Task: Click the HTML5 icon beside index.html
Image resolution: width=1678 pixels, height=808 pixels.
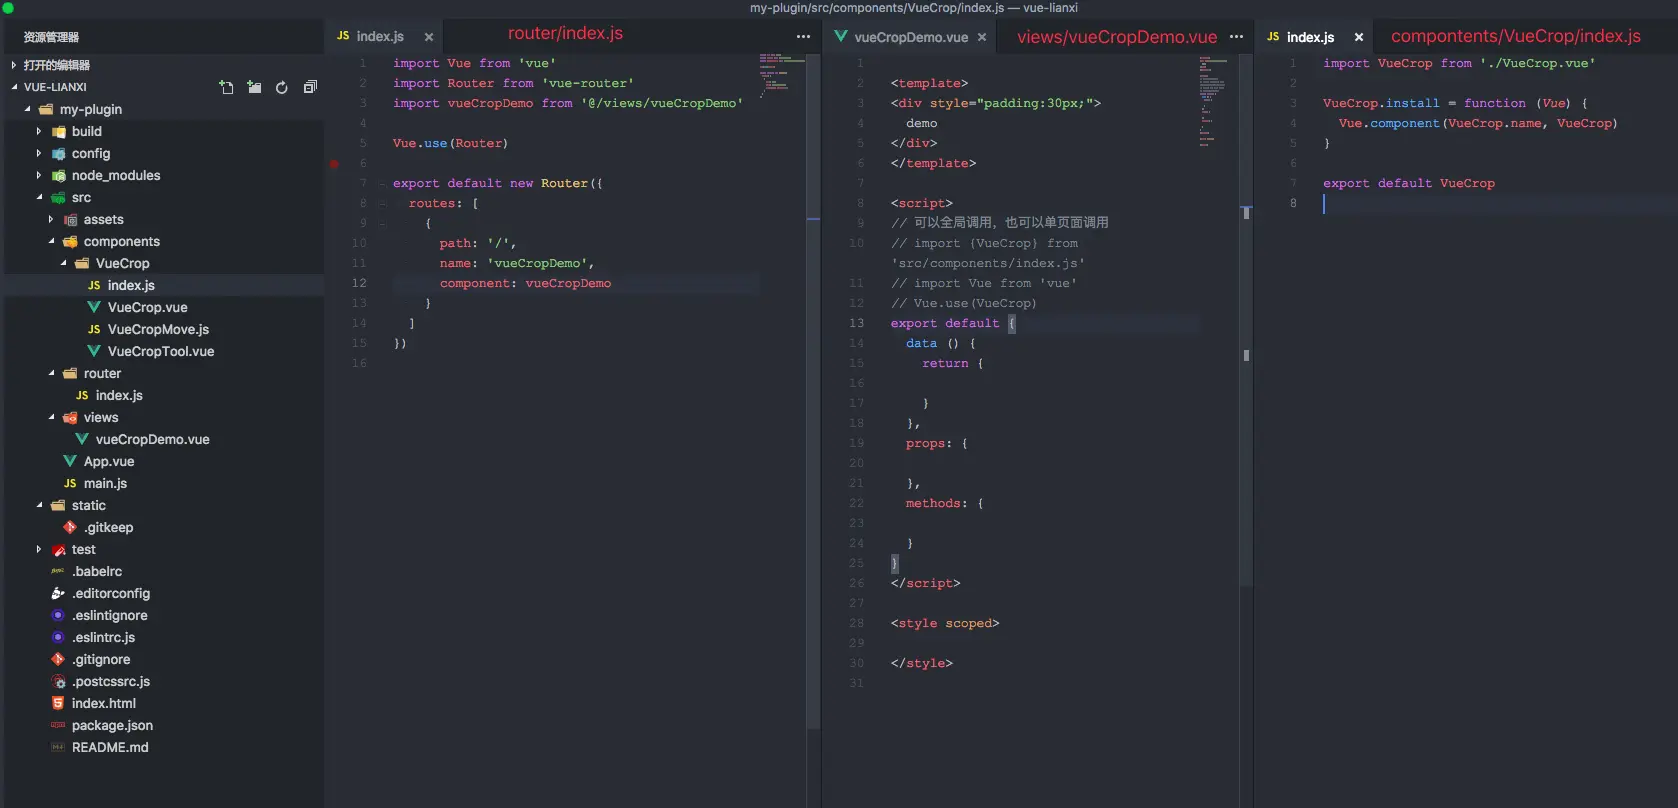Action: click(58, 703)
